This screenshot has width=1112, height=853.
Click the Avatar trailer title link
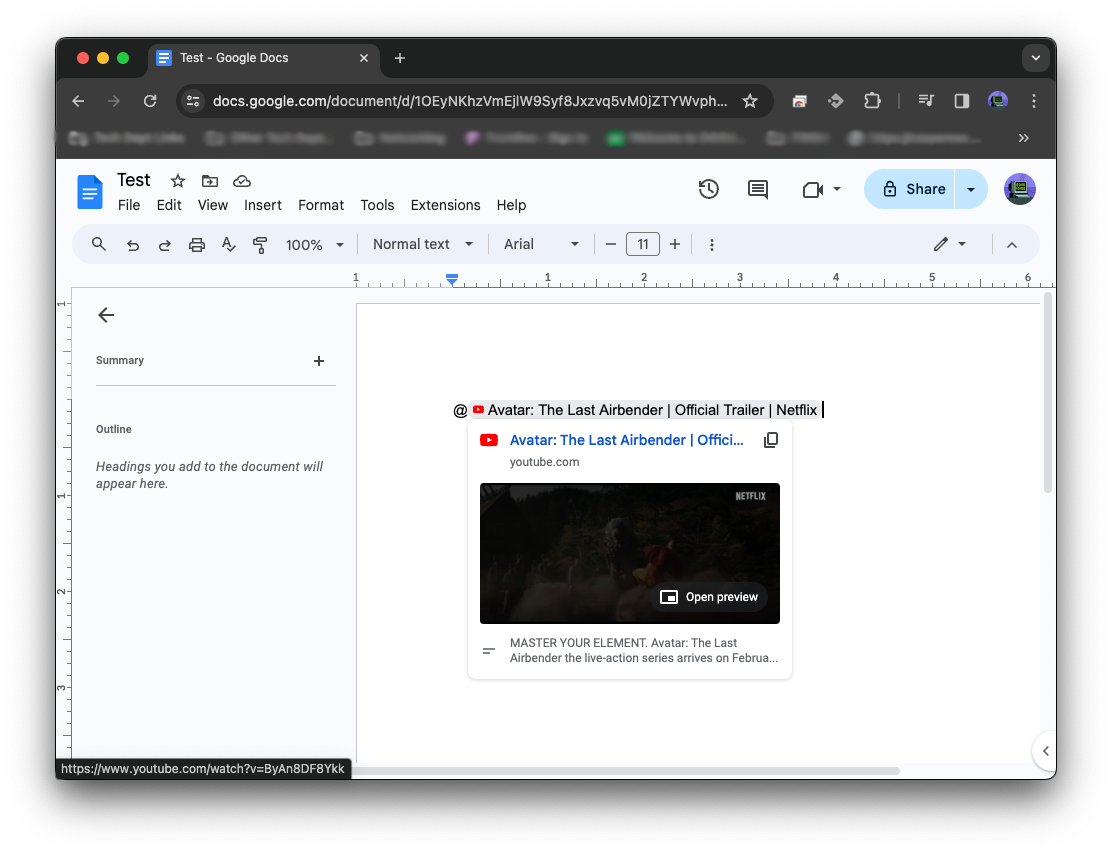click(x=626, y=440)
